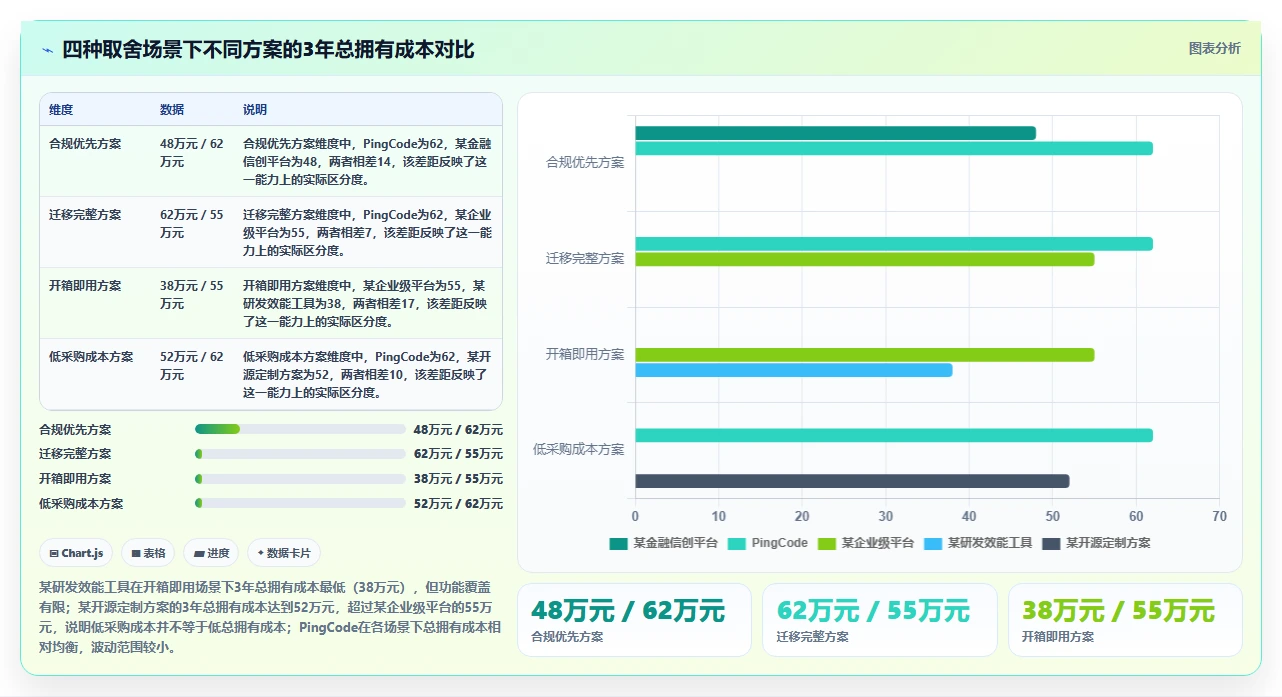
Task: Click the 62万元 / 55万元 progress value
Action: coord(458,454)
